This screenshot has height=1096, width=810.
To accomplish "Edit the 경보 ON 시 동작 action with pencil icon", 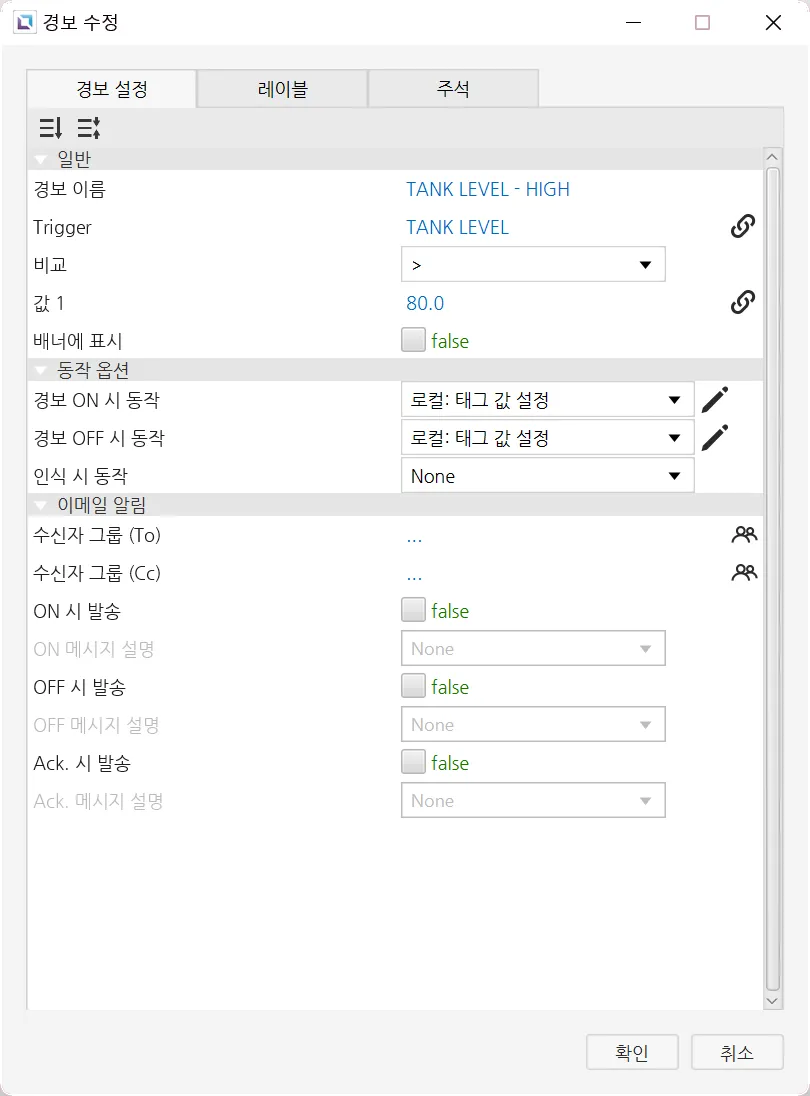I will (x=714, y=400).
